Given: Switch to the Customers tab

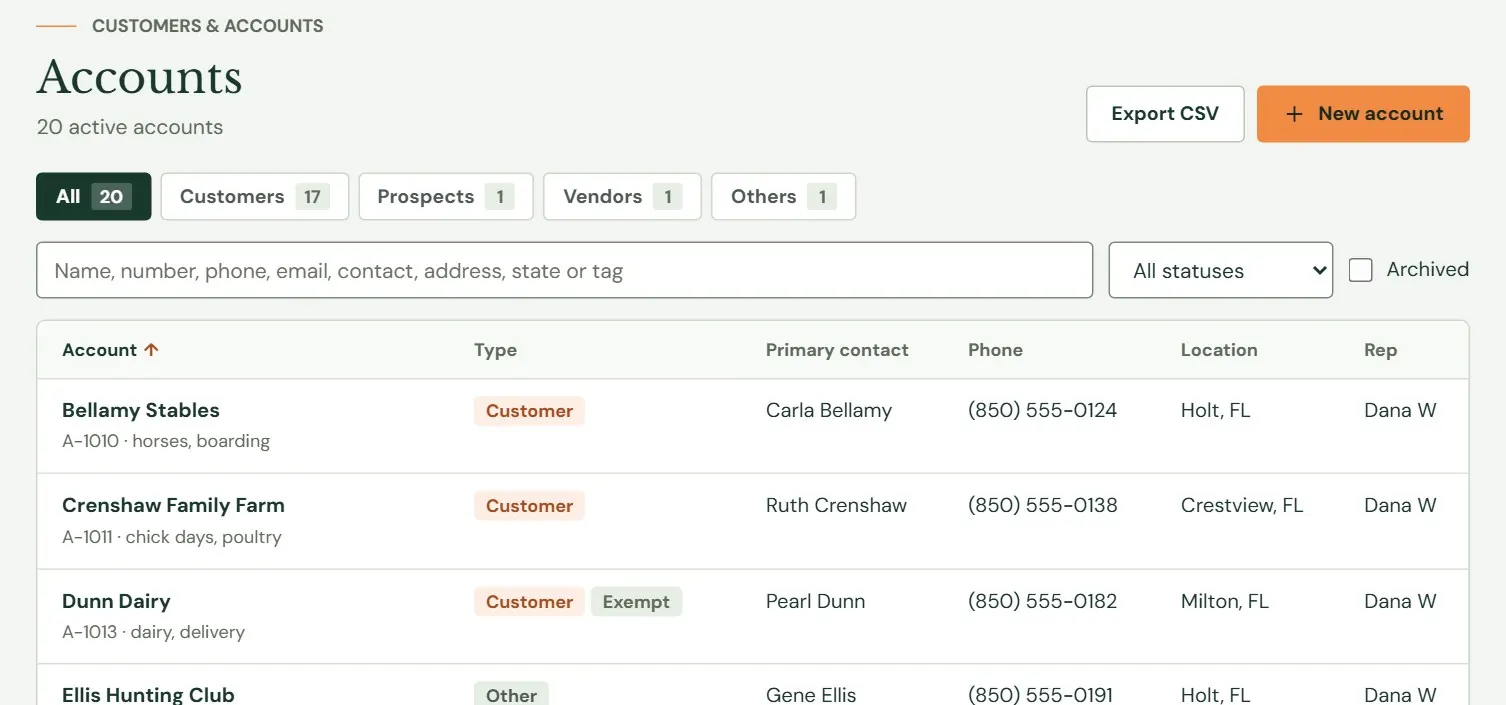Looking at the screenshot, I should [x=254, y=196].
